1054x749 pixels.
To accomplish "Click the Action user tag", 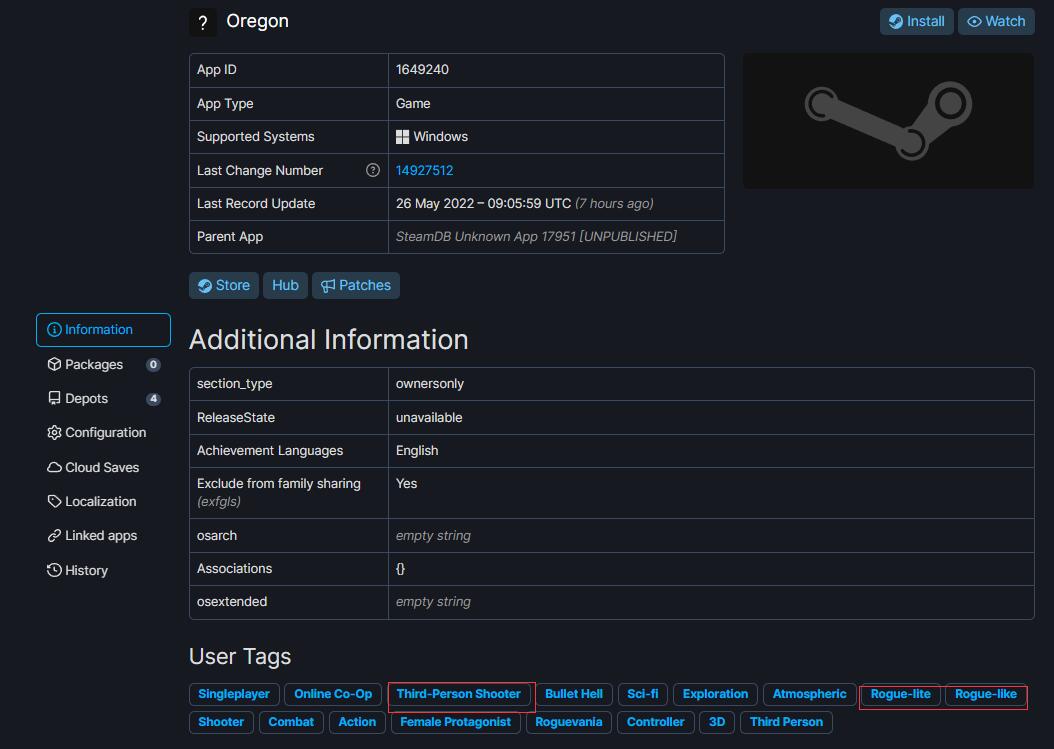I will click(x=357, y=722).
